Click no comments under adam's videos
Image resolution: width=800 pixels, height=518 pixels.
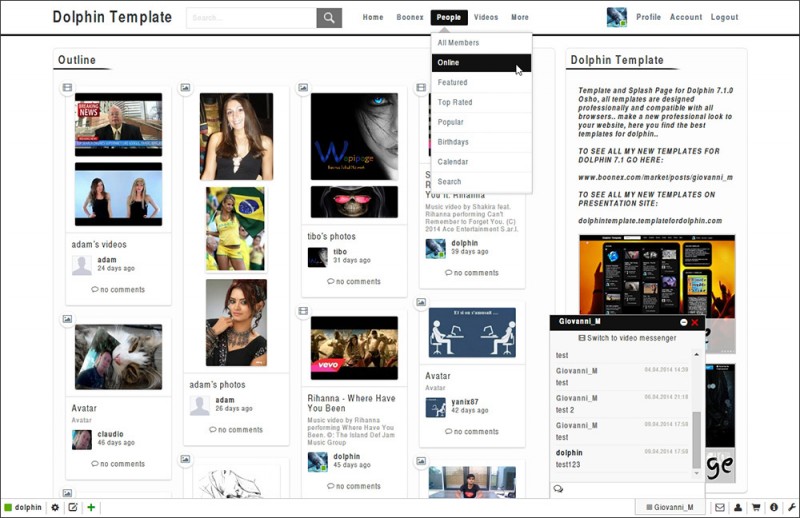[x=118, y=290]
